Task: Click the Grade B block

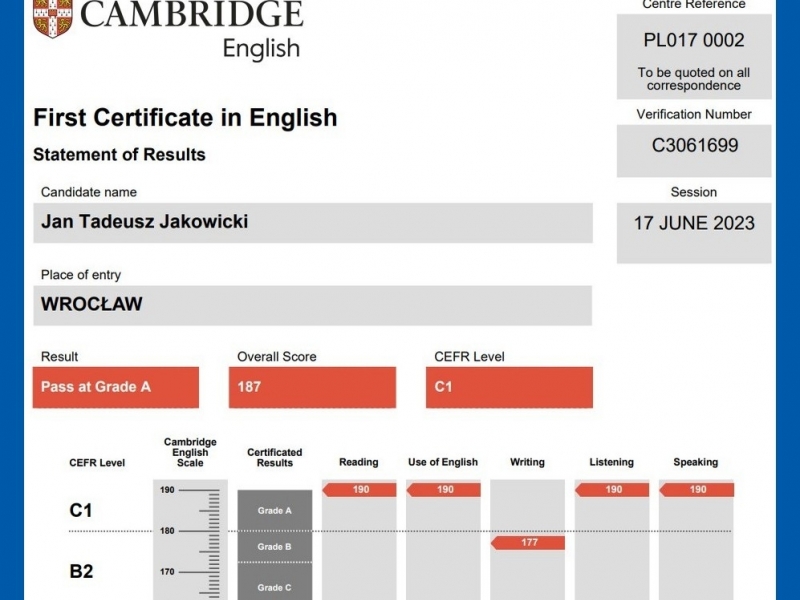Action: pyautogui.click(x=274, y=547)
